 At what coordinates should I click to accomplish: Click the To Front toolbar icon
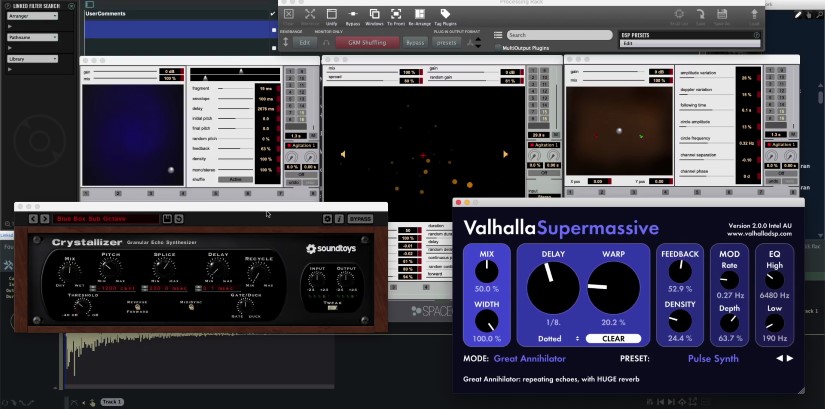click(396, 14)
